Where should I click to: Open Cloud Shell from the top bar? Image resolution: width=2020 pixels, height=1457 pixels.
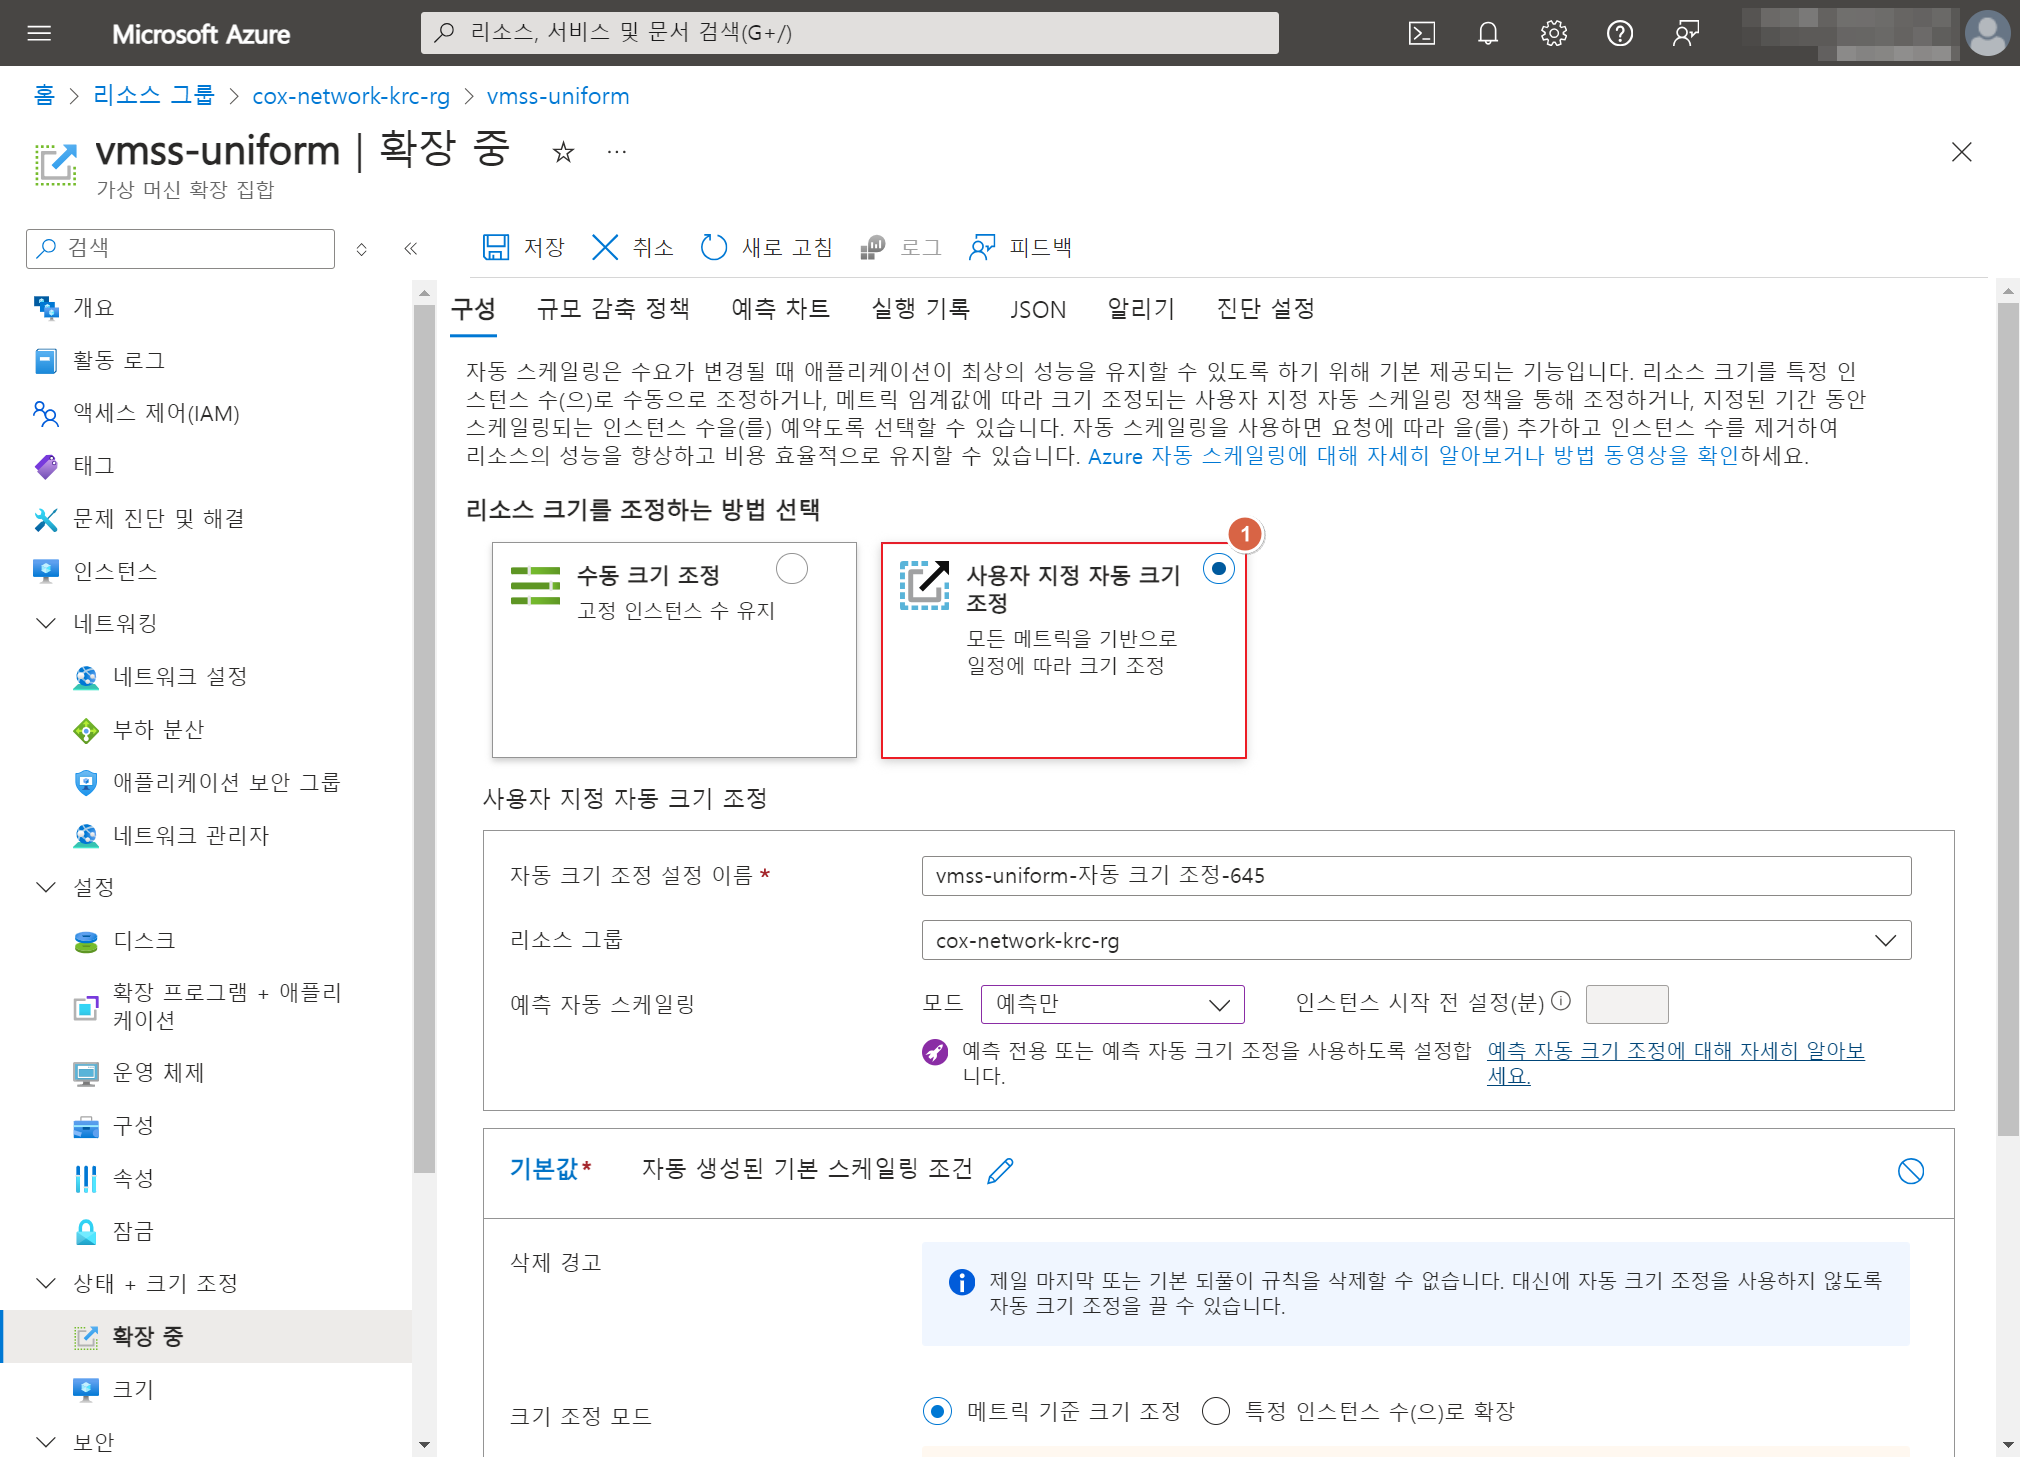pyautogui.click(x=1421, y=34)
